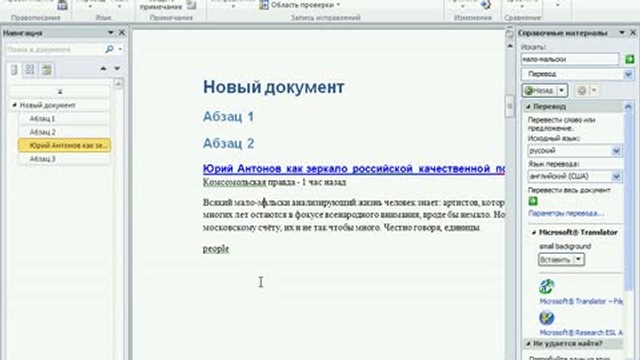
Task: Click the 'Абзац 2' heading in the document
Action: [228, 143]
